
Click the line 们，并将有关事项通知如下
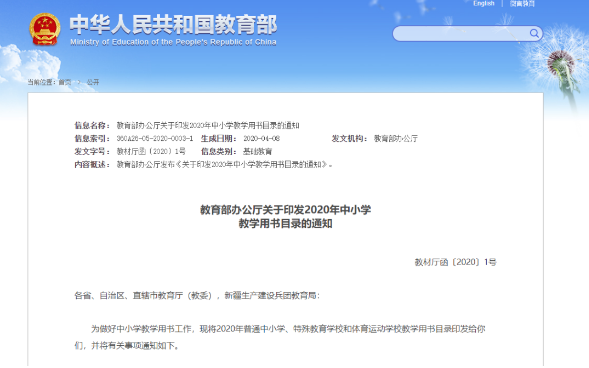[x=127, y=345]
